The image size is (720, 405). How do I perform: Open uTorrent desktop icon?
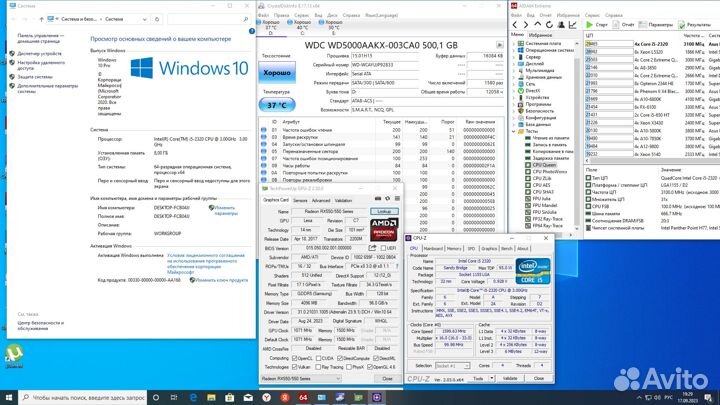click(x=14, y=355)
